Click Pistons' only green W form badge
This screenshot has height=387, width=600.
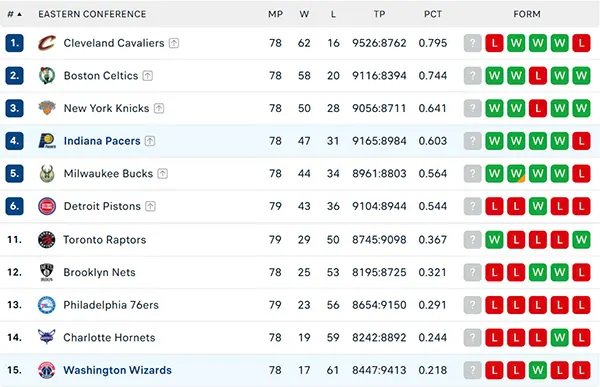click(x=538, y=206)
